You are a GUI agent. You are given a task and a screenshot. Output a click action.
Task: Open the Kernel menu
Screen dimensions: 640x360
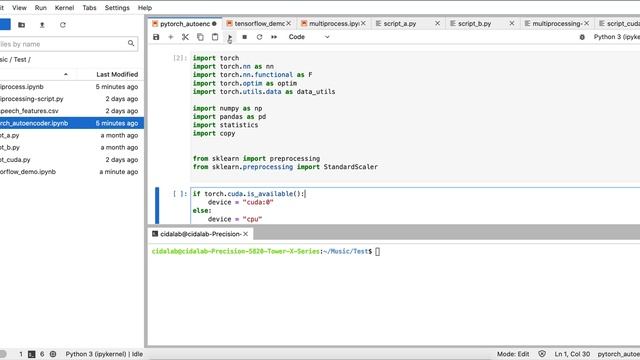point(64,8)
